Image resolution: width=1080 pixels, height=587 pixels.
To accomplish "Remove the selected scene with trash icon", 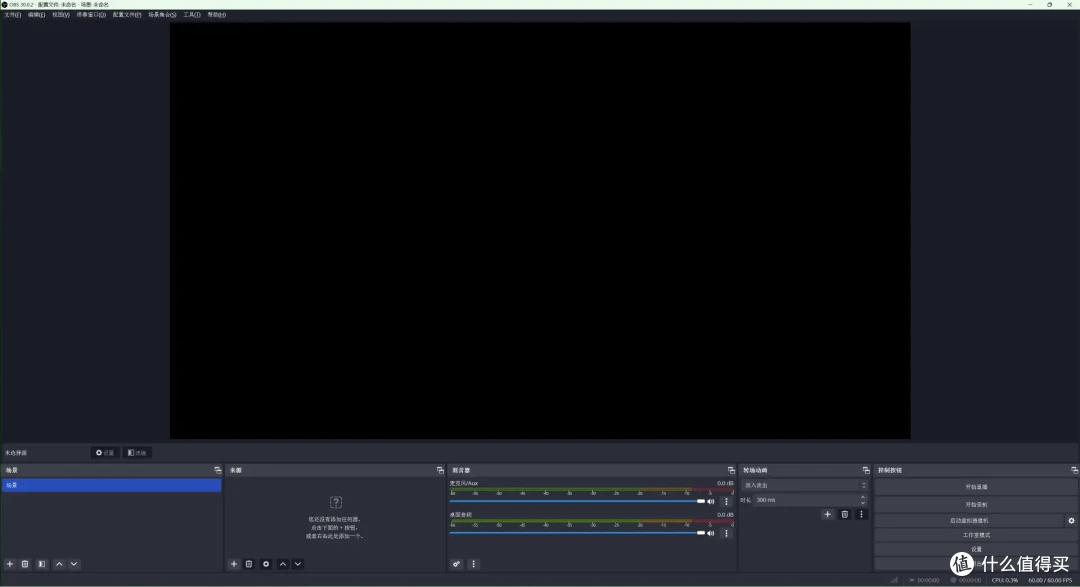I will (x=25, y=564).
